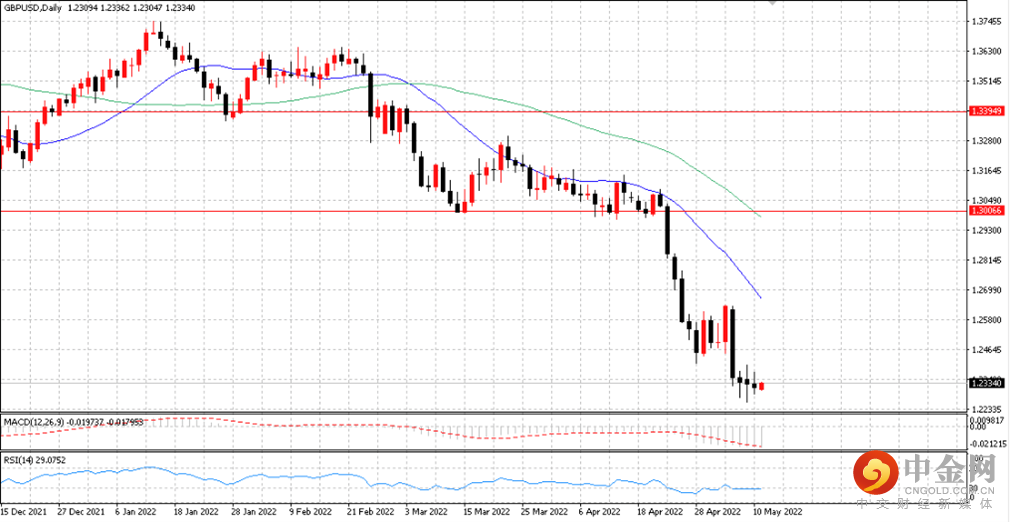
Task: Click the black 1.23340 current price tag
Action: pos(987,383)
